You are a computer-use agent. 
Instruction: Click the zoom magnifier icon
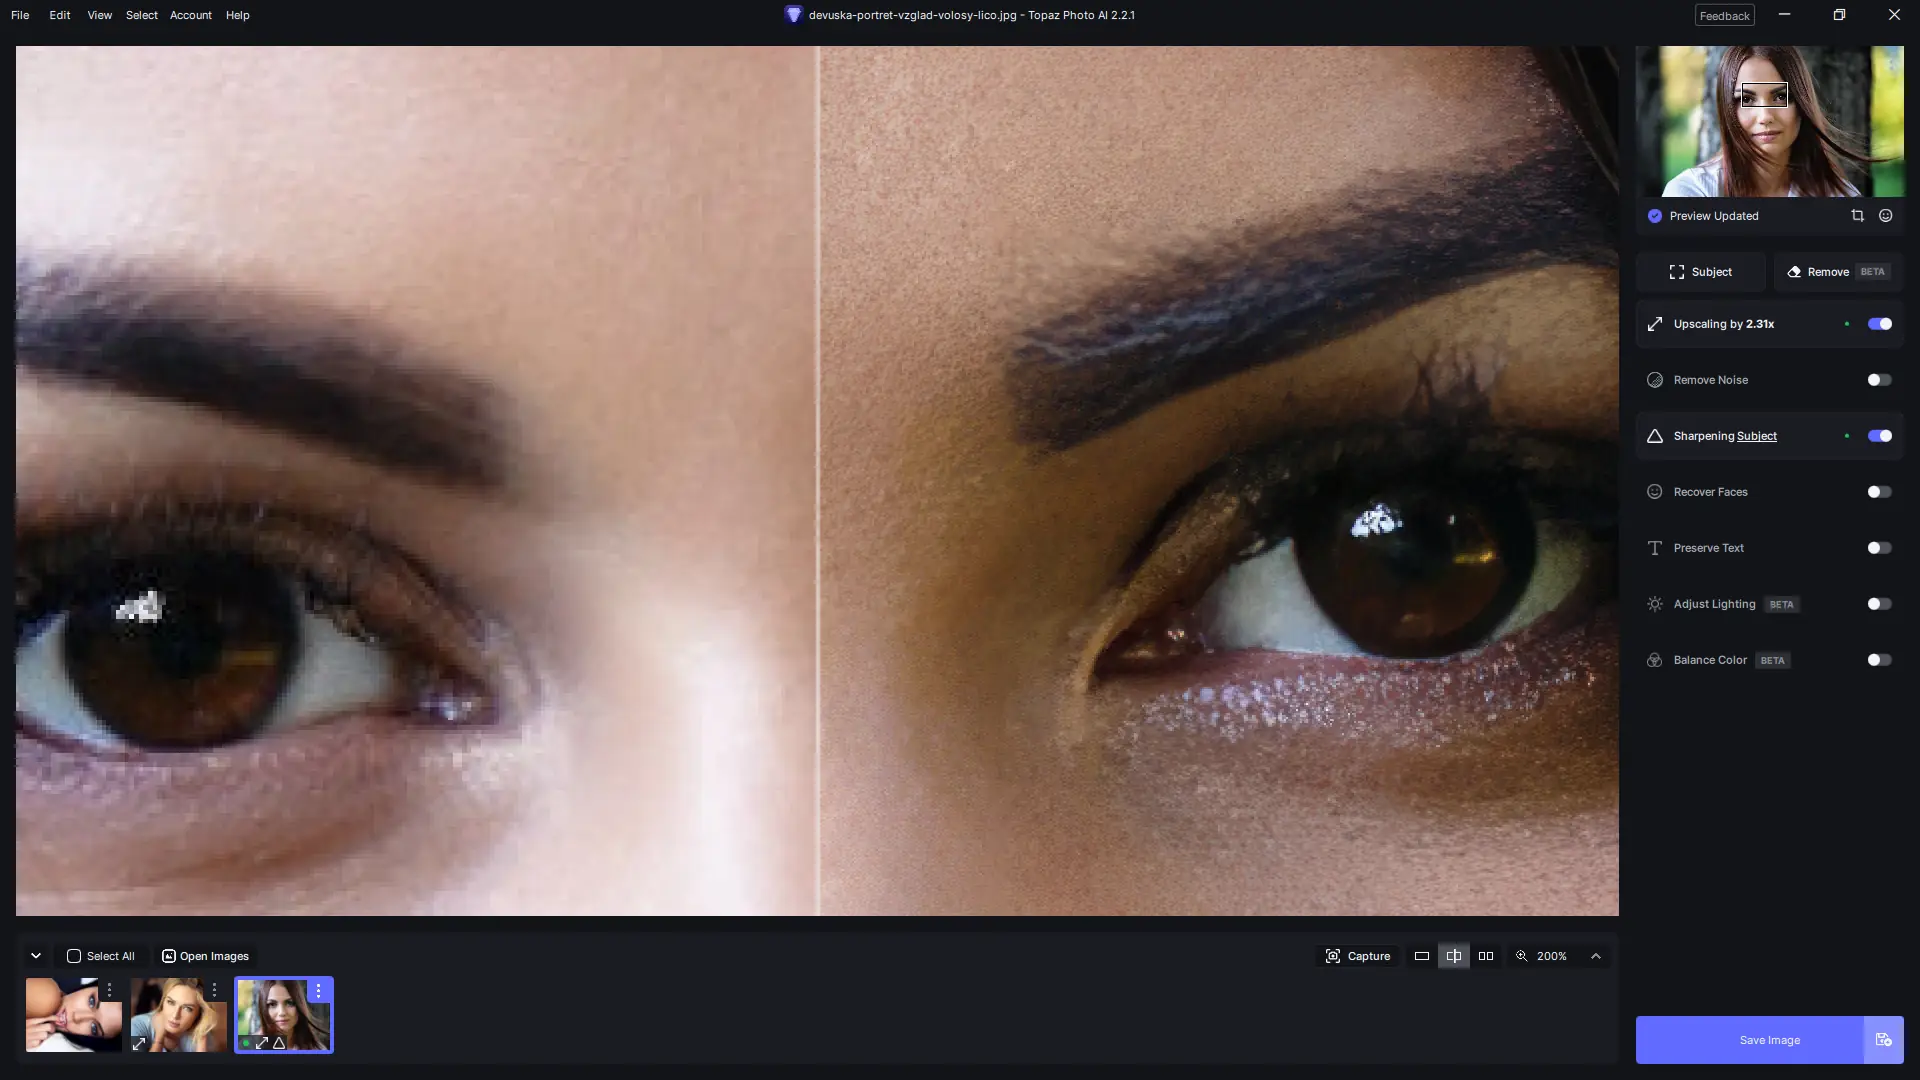(1521, 956)
